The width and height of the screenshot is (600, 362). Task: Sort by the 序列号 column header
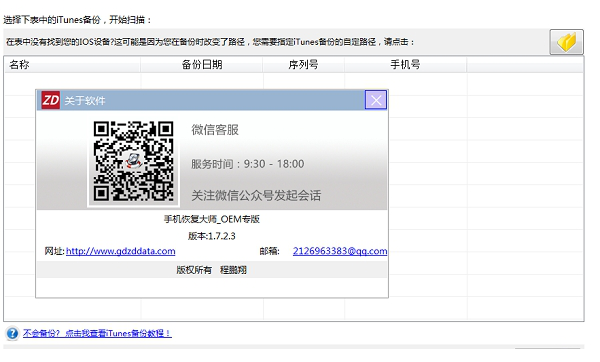point(303,65)
